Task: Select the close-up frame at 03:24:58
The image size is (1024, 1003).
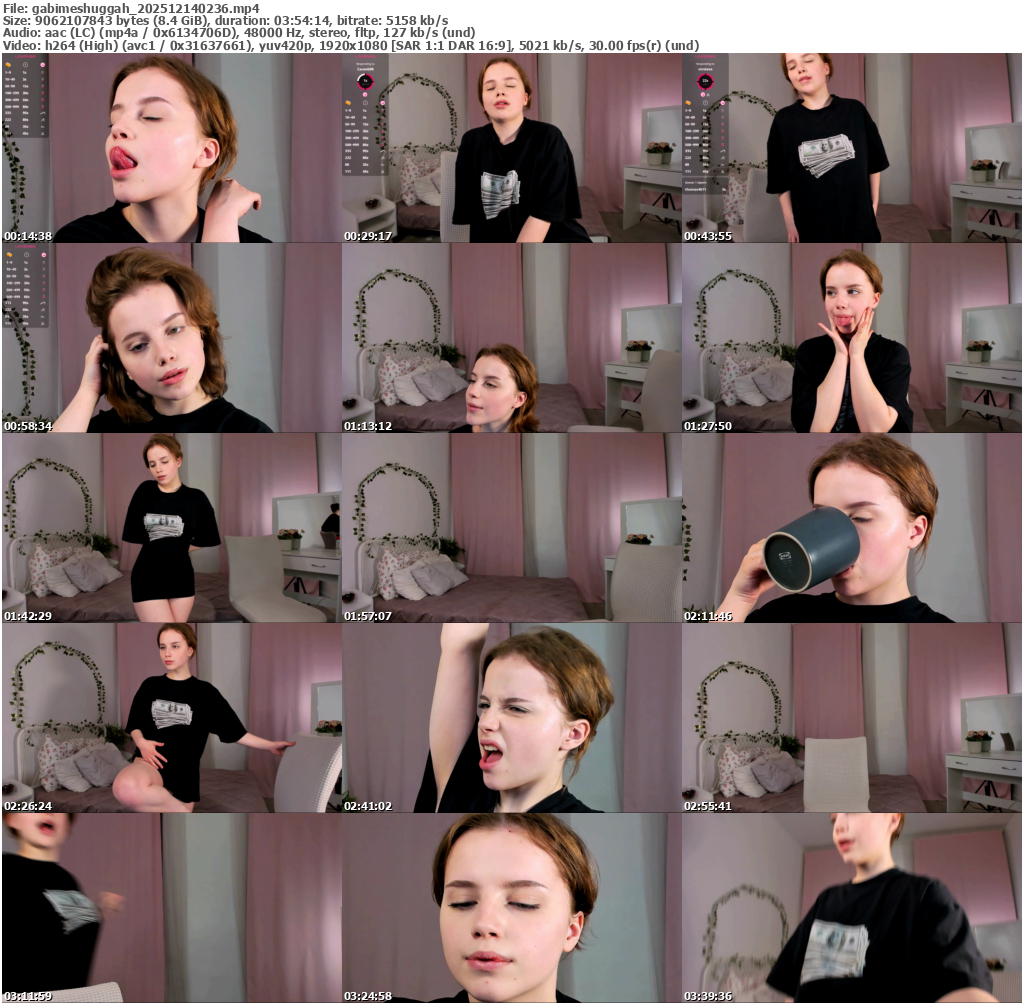Action: click(511, 907)
